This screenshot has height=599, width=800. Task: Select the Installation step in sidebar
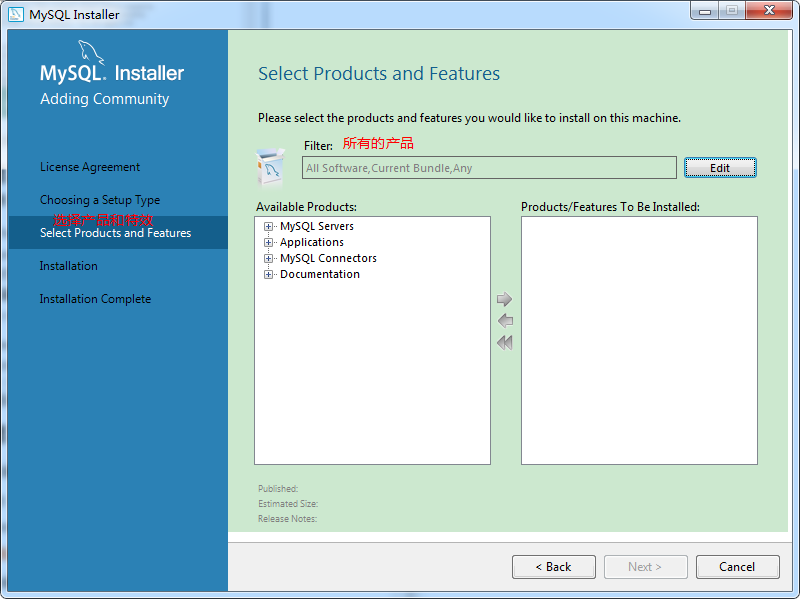[x=69, y=266]
